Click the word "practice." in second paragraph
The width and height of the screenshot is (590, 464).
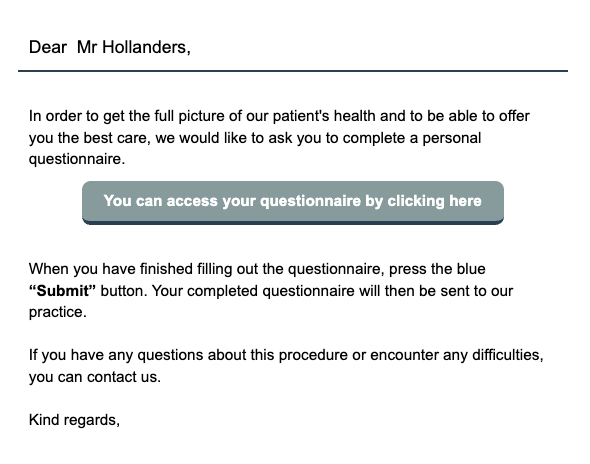tap(58, 312)
